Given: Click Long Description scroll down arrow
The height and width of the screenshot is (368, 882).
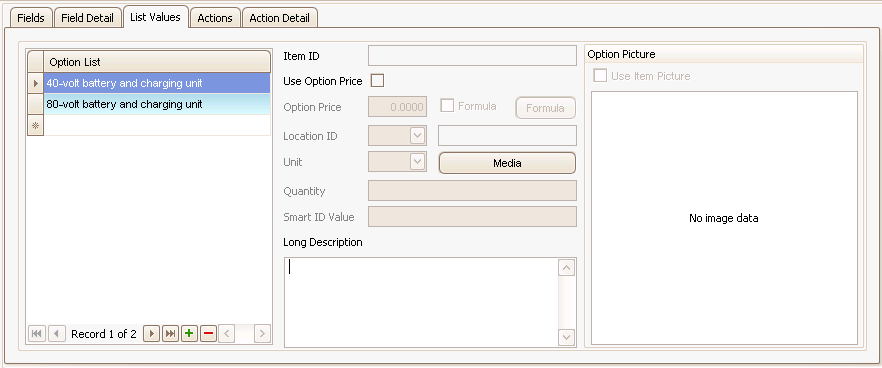Looking at the screenshot, I should [566, 337].
